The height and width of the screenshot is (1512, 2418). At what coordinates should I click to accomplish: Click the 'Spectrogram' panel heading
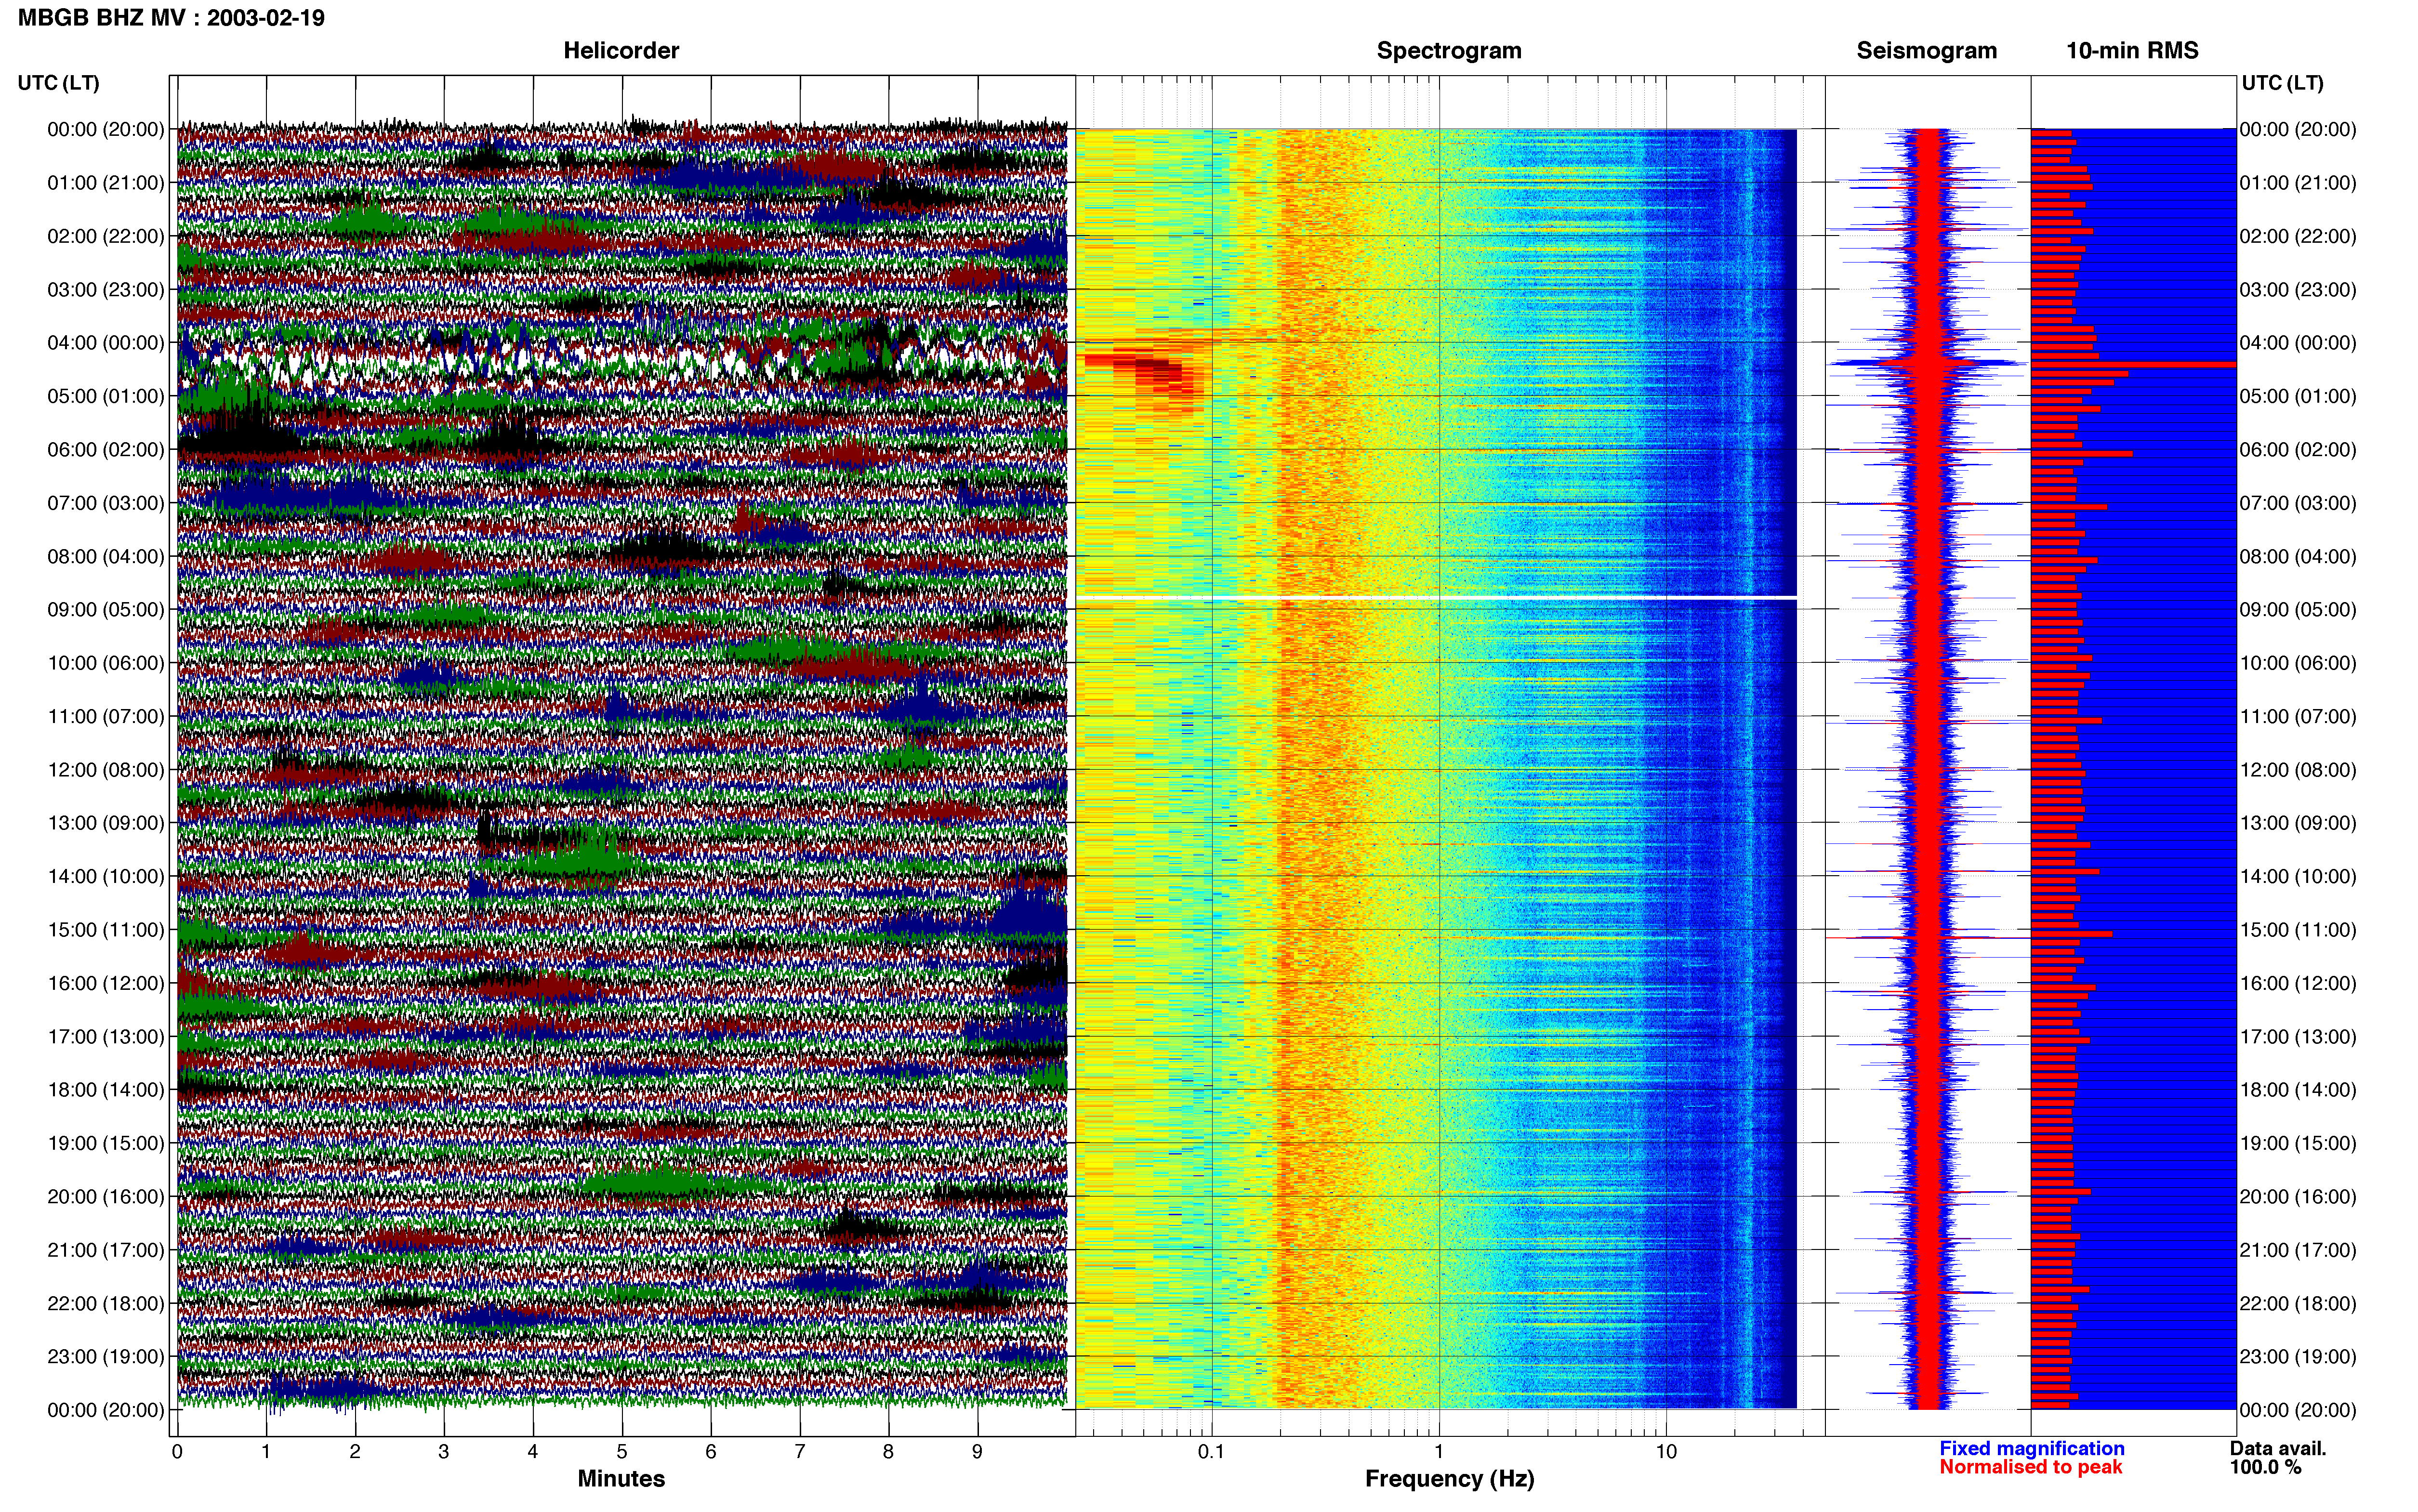click(x=1449, y=51)
